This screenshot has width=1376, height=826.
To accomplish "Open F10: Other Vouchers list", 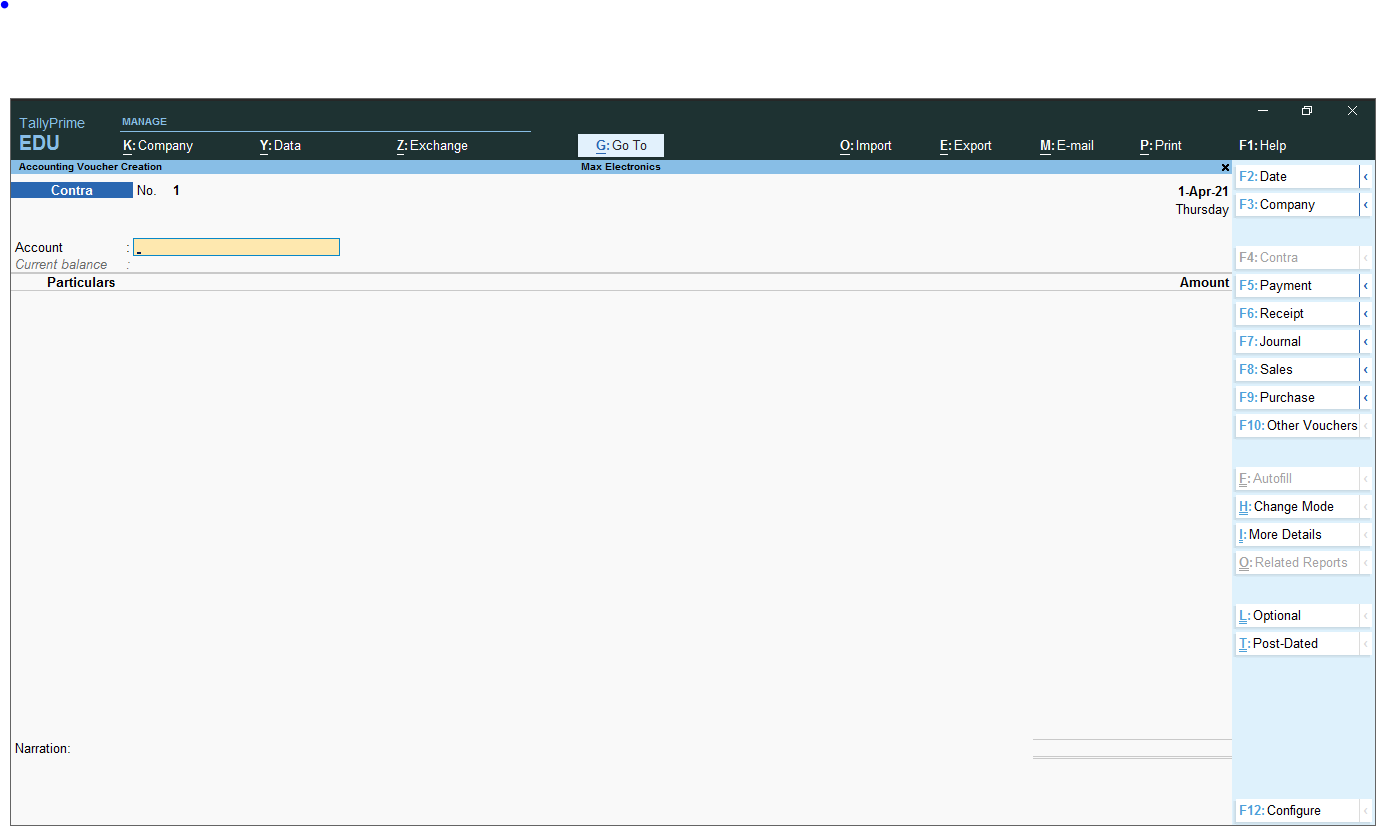I will click(x=1297, y=425).
